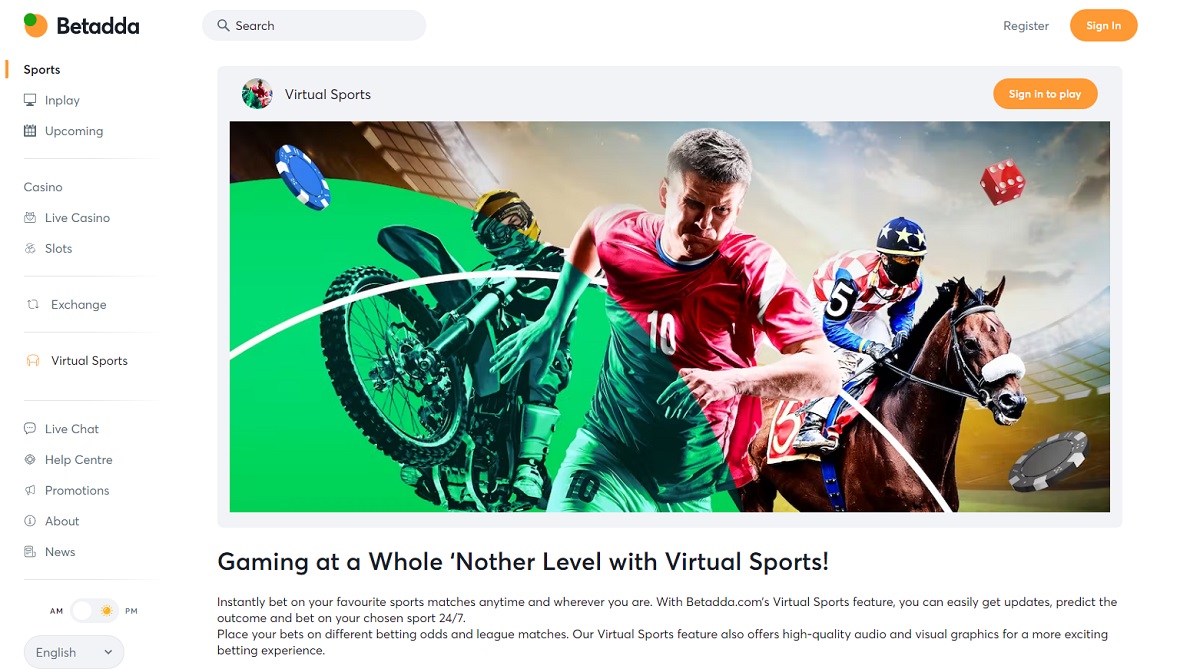Viewport: 1200px width, 669px height.
Task: Click the Live Chat bubble icon
Action: coord(30,429)
